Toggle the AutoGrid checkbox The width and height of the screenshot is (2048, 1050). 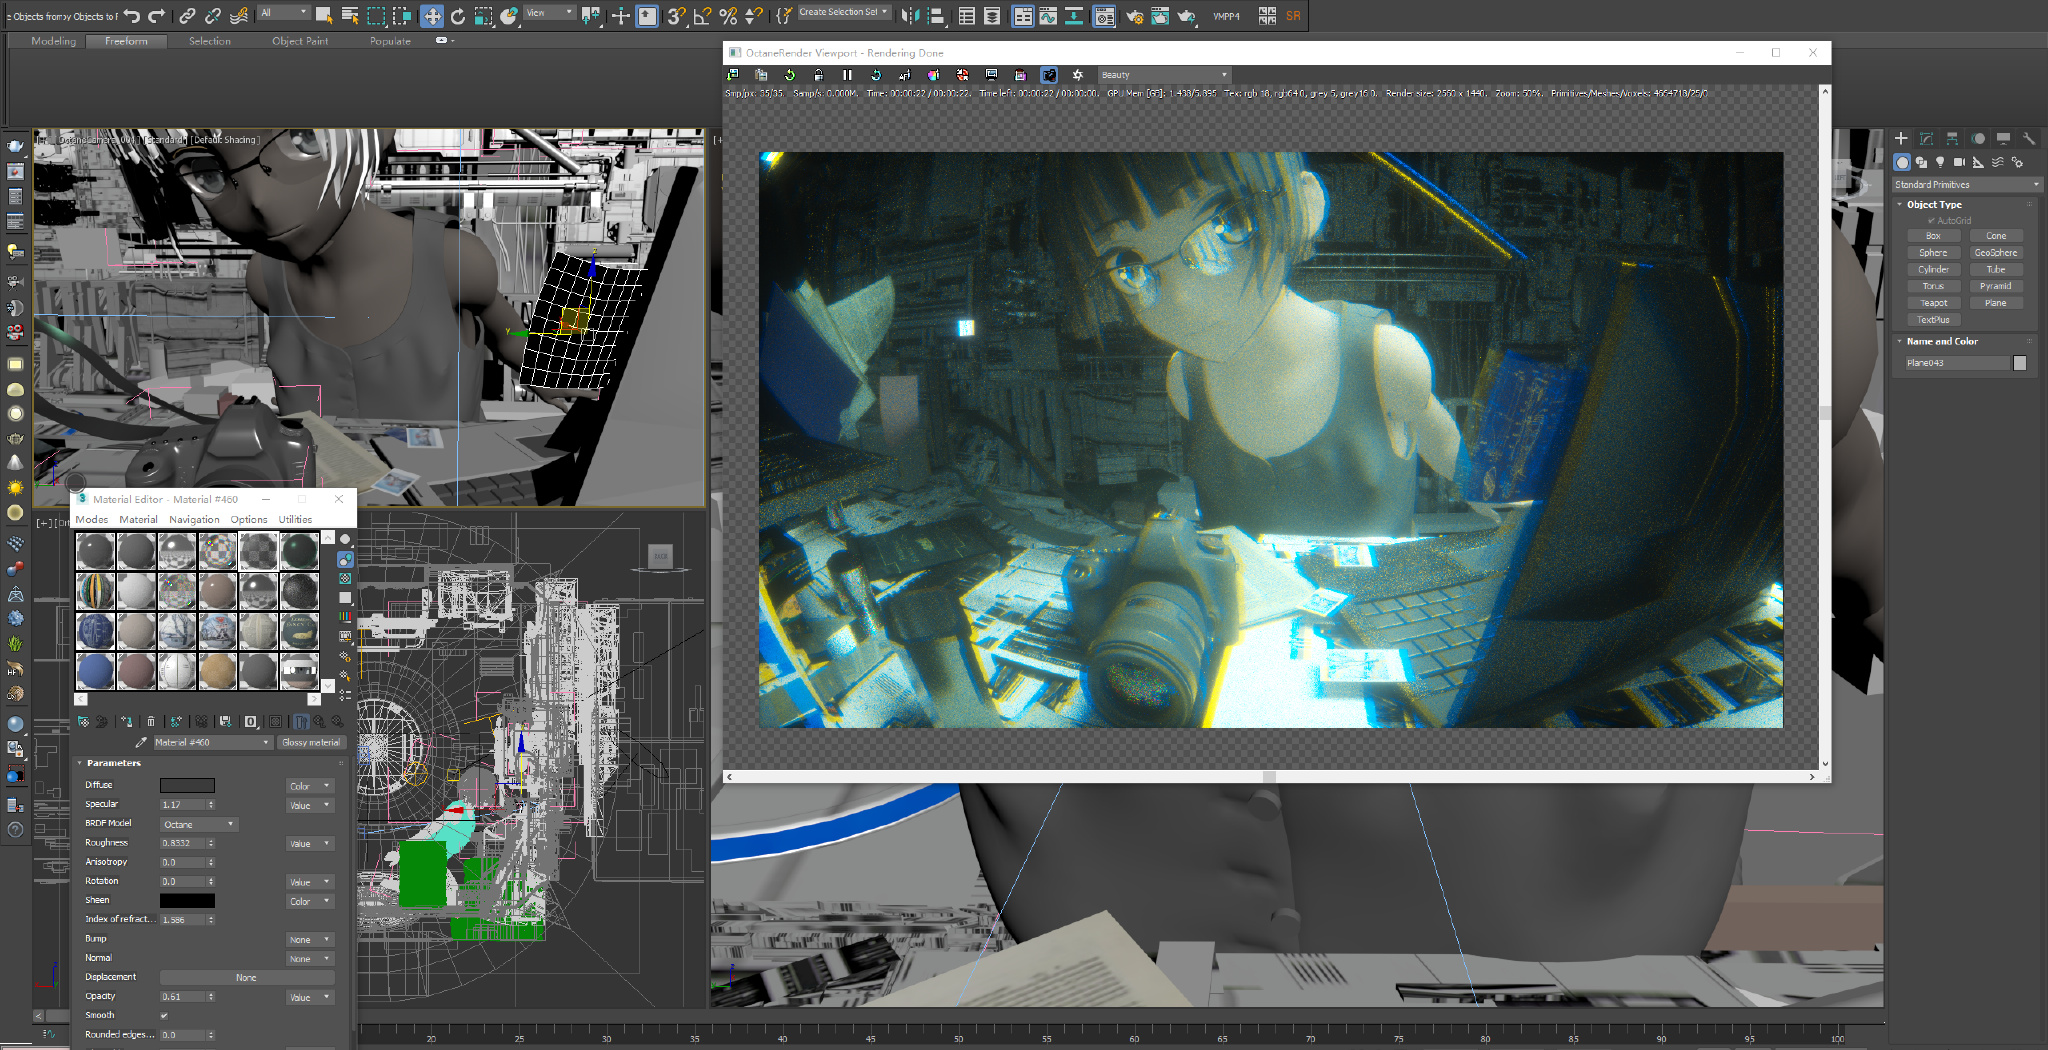(1931, 221)
